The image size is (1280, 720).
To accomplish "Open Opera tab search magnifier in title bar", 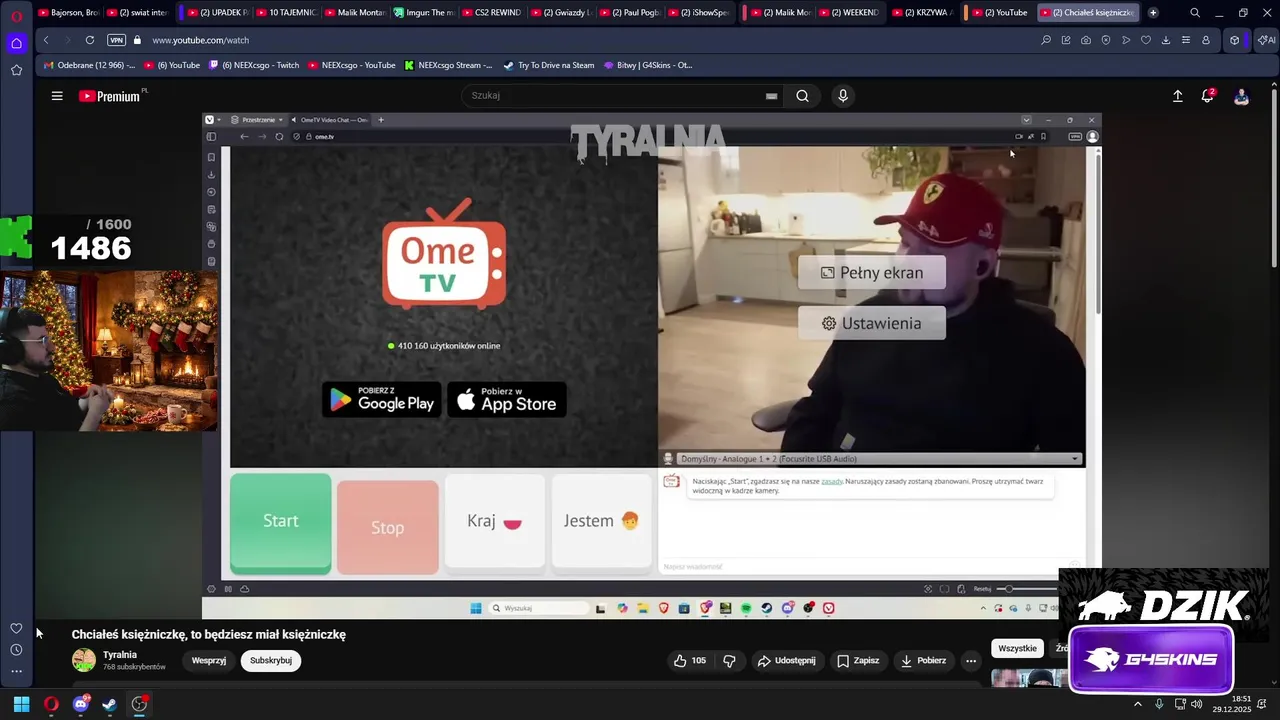I will pyautogui.click(x=1195, y=13).
